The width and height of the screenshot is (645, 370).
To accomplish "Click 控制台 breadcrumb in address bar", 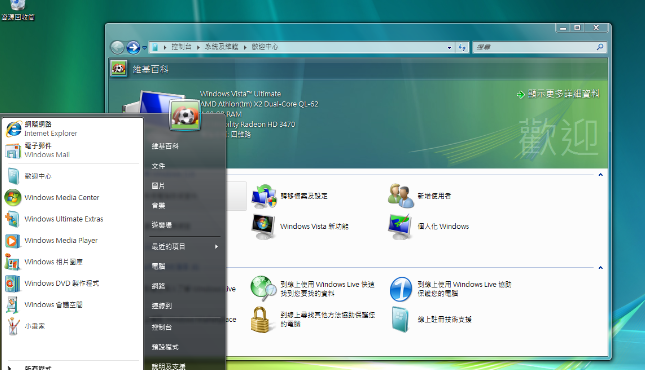I will pos(181,47).
